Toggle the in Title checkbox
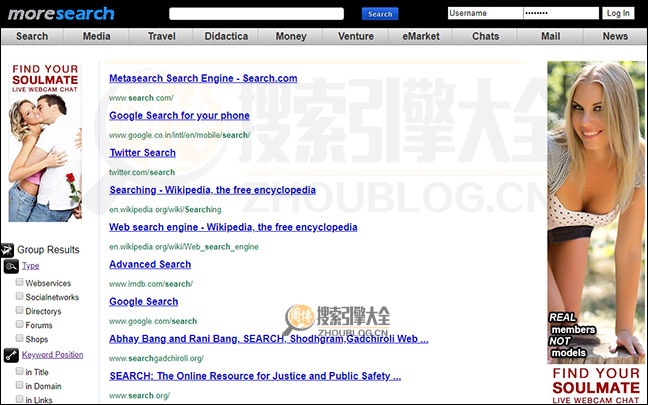The image size is (648, 405). coord(19,371)
